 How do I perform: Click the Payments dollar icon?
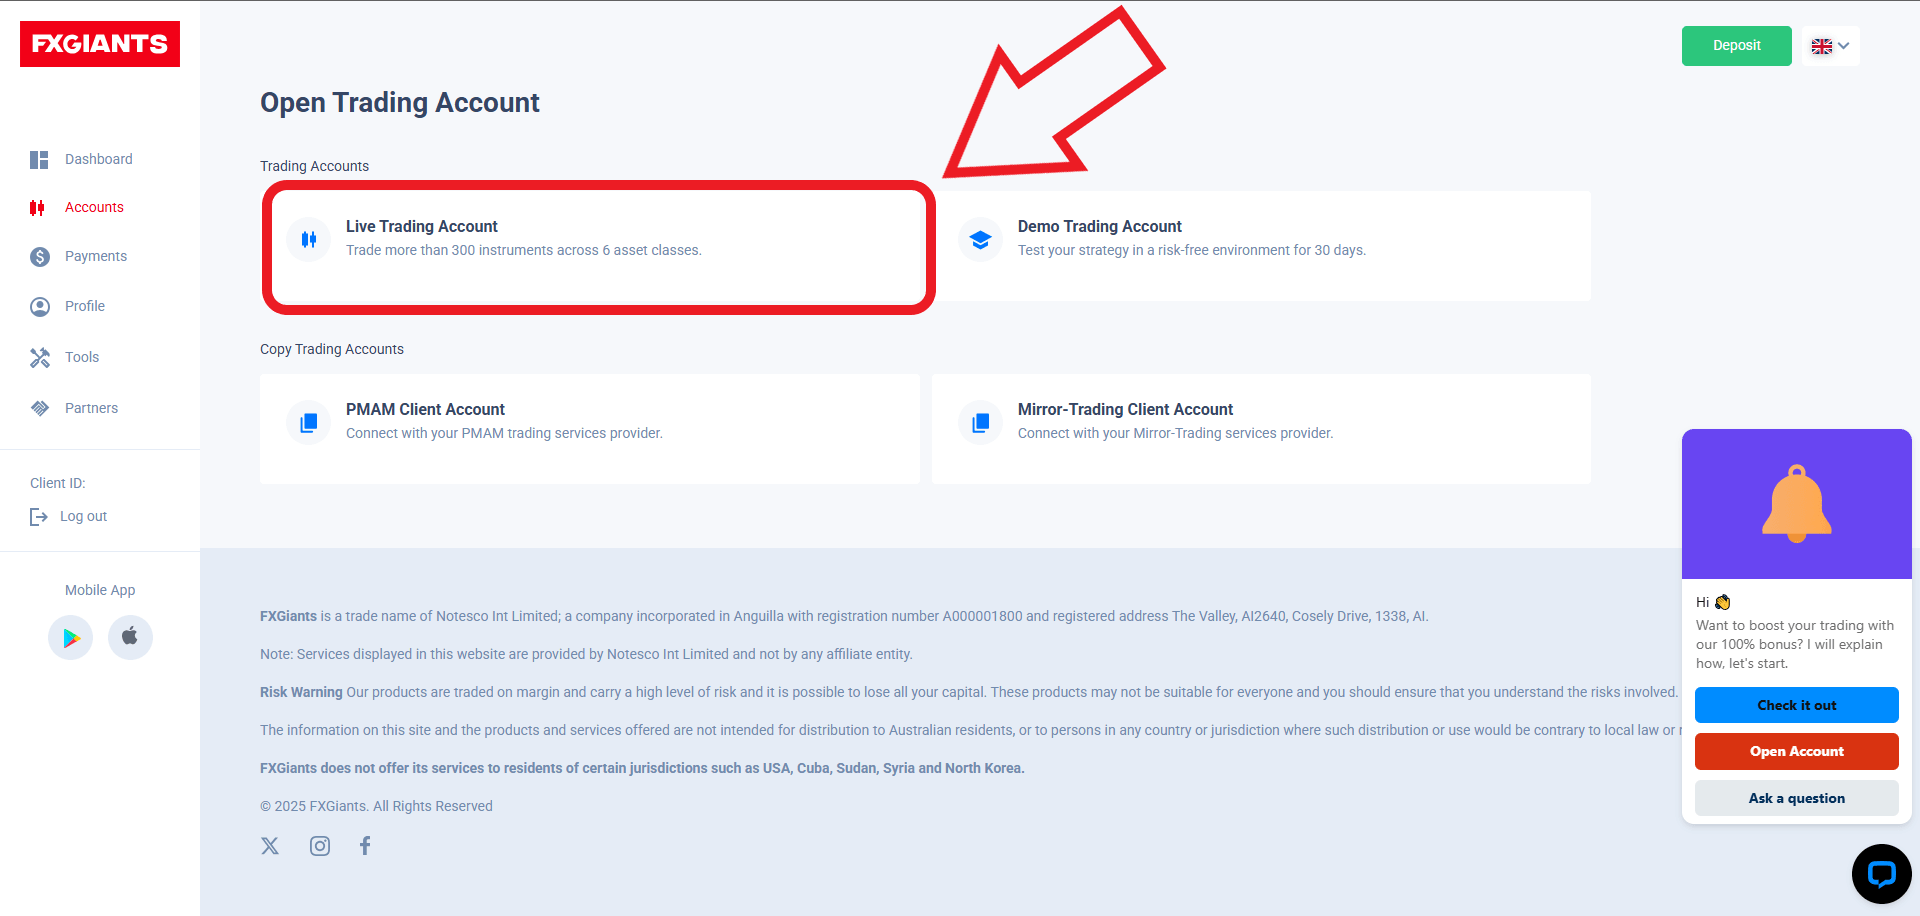click(x=40, y=257)
